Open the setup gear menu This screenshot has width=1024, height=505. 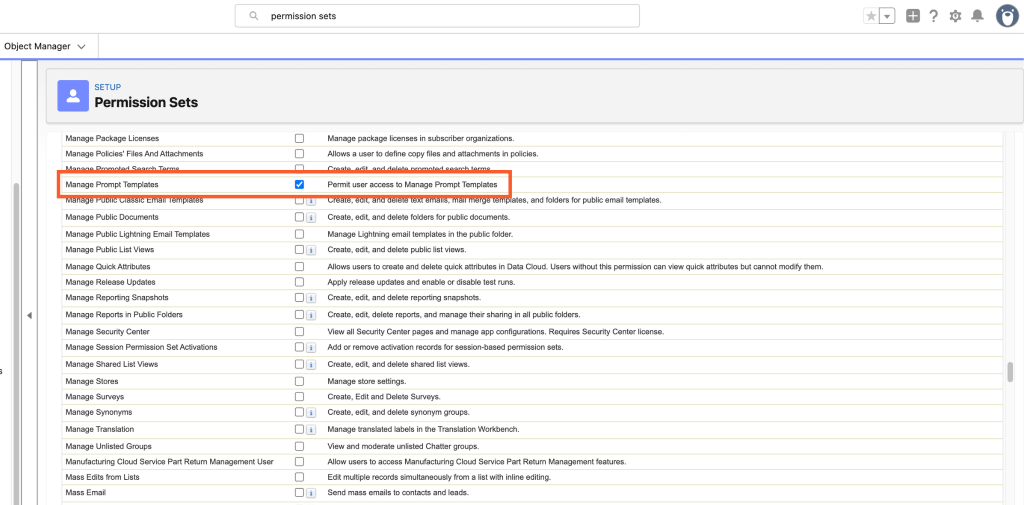(x=955, y=16)
